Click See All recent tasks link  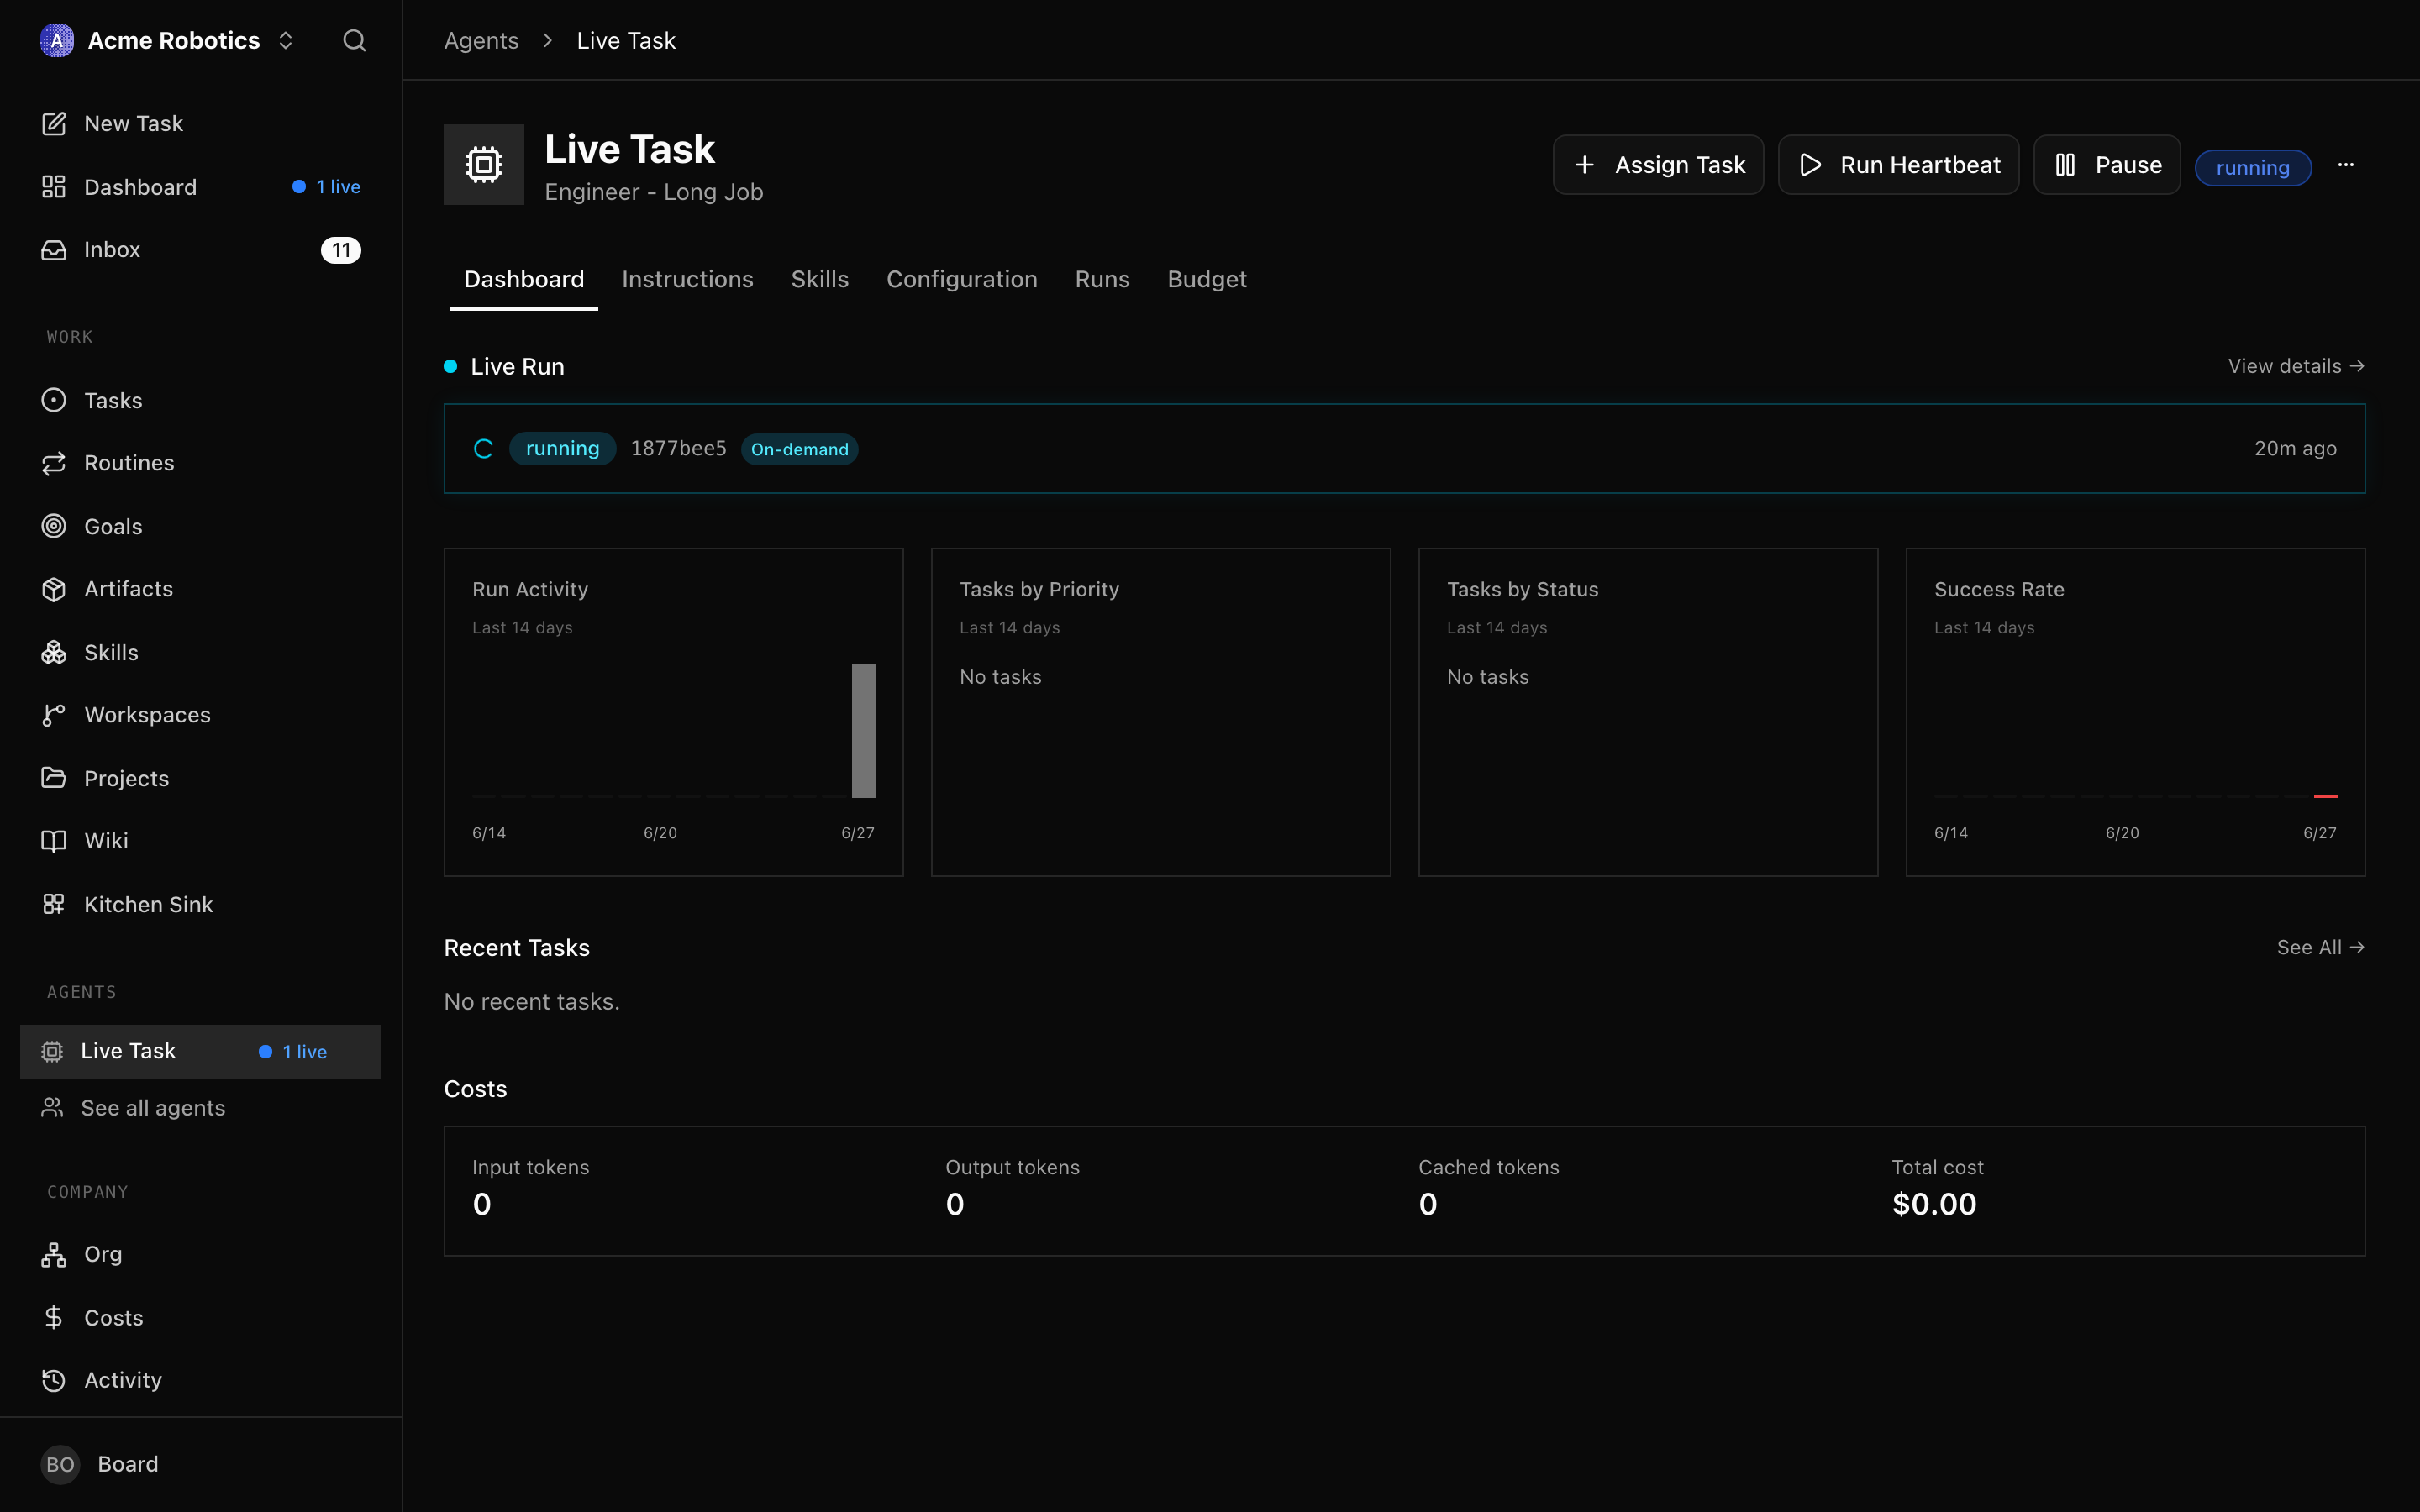[2320, 947]
